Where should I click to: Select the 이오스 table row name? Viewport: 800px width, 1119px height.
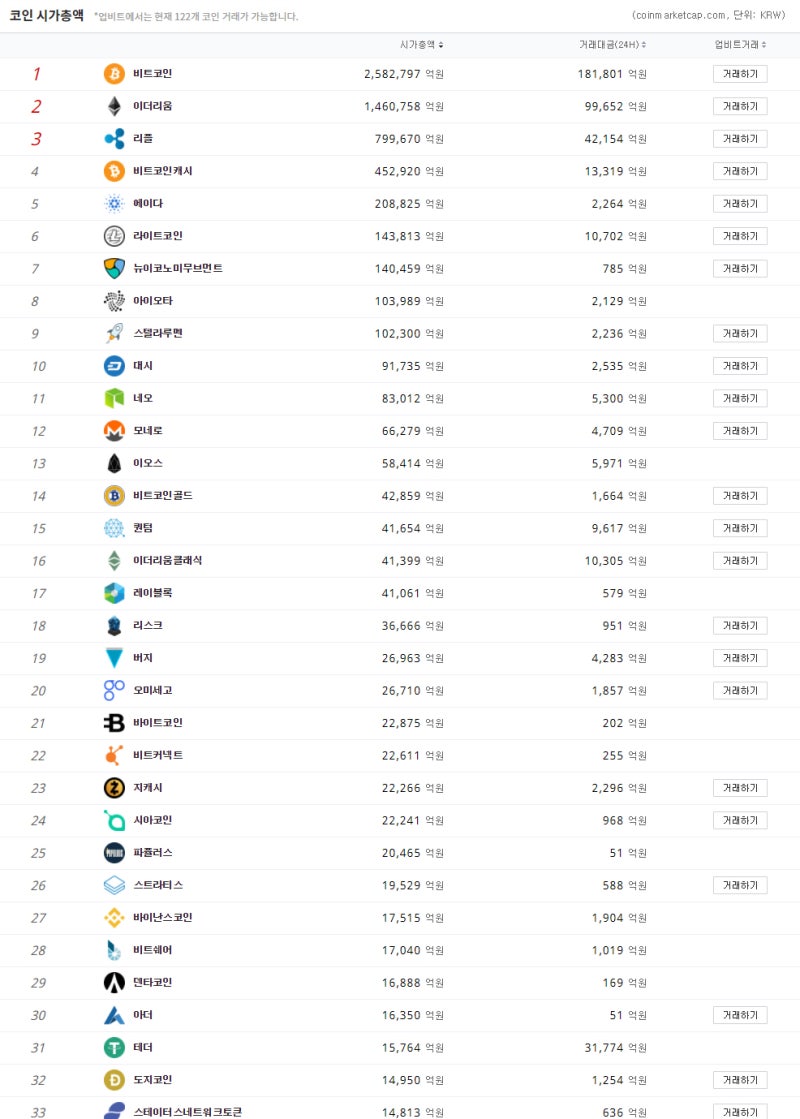[x=147, y=463]
